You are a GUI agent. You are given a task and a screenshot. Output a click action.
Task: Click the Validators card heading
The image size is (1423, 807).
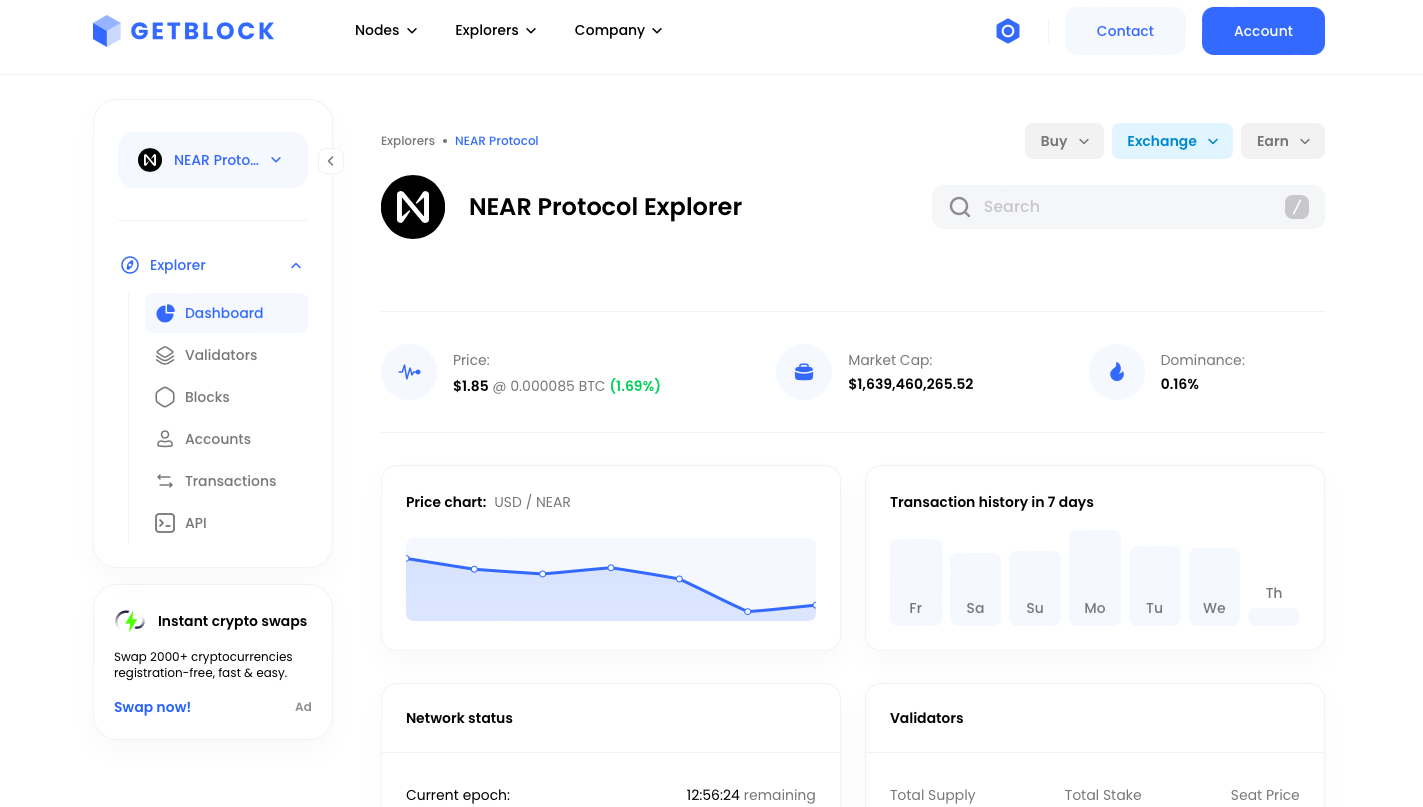927,718
